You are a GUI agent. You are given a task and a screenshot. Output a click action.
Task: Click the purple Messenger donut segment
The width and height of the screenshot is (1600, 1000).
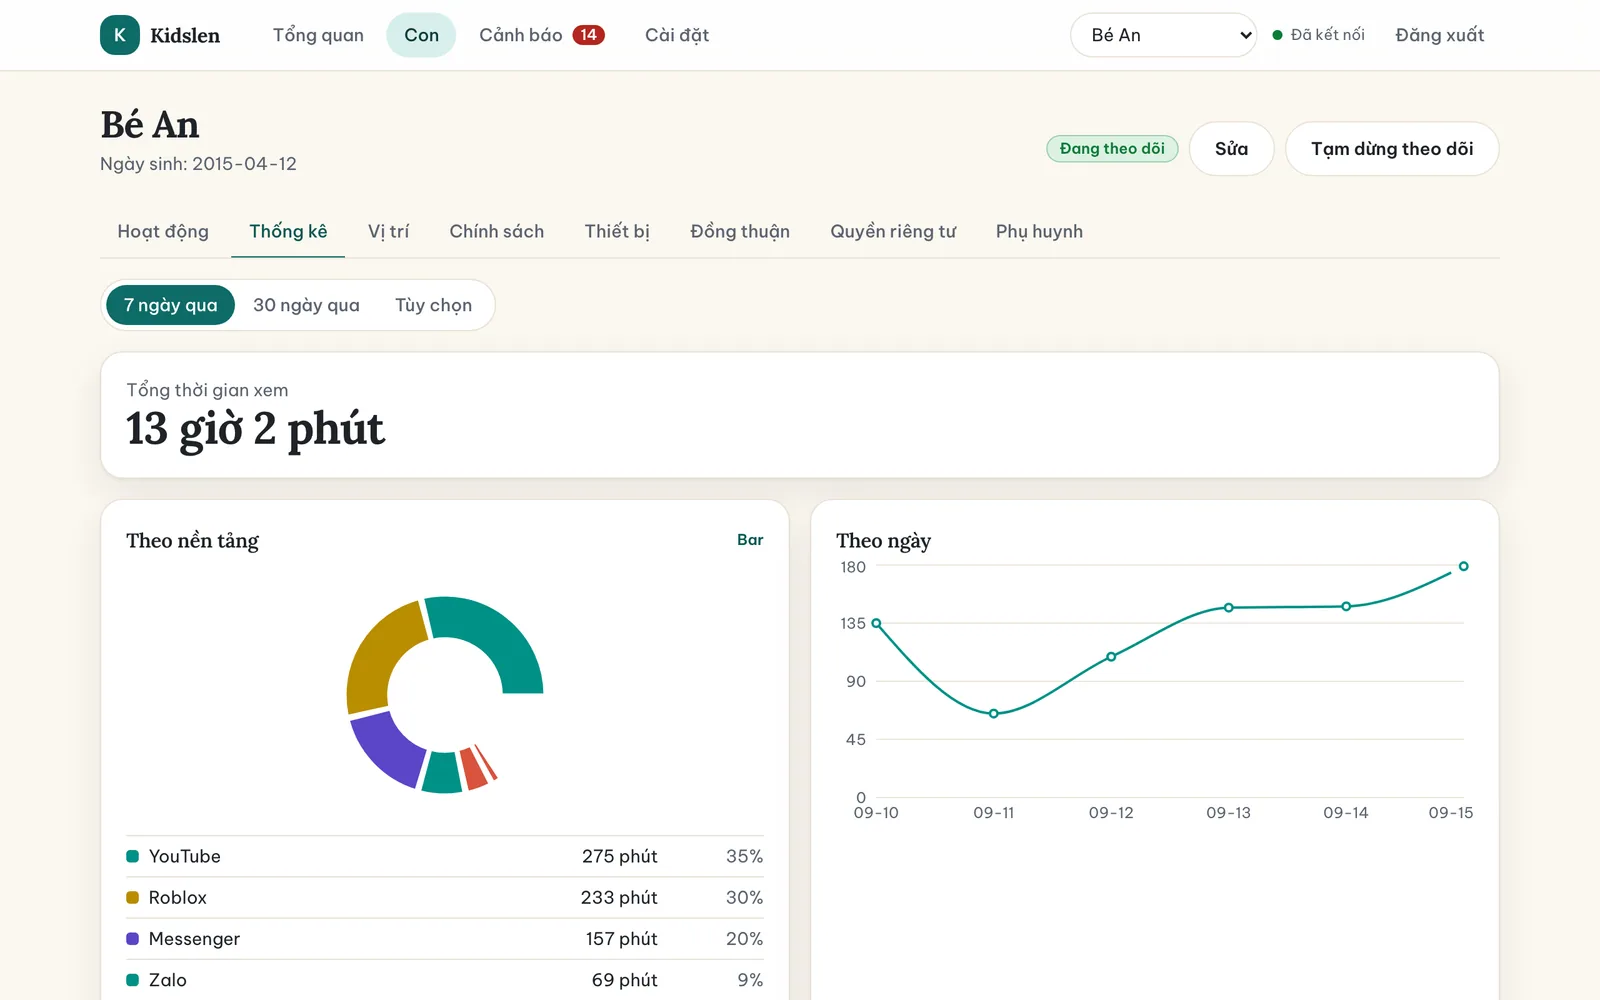(389, 749)
